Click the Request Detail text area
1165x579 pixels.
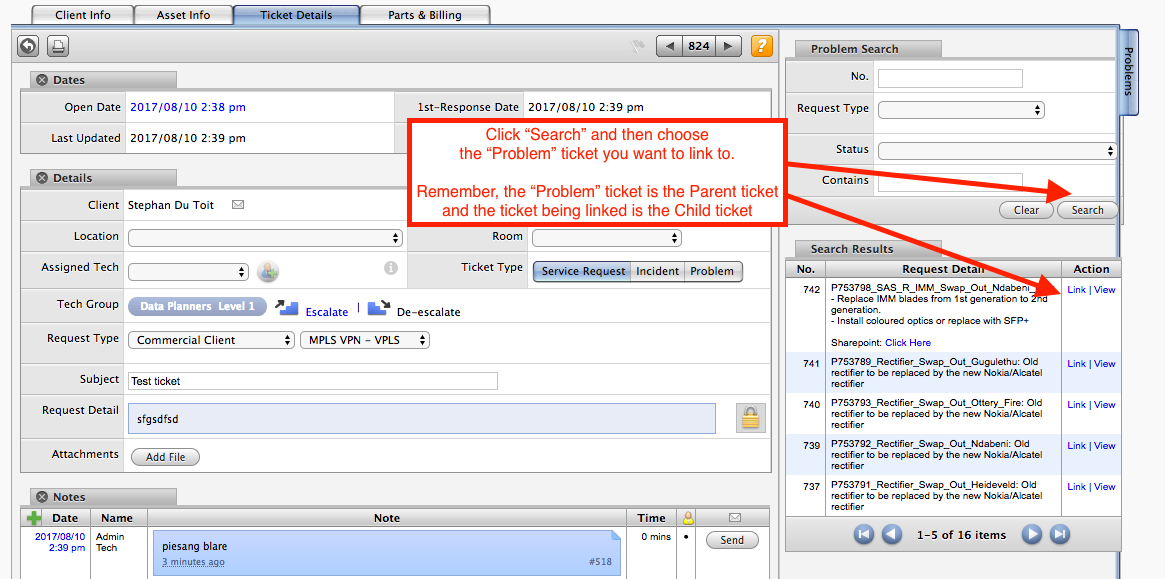coord(422,418)
